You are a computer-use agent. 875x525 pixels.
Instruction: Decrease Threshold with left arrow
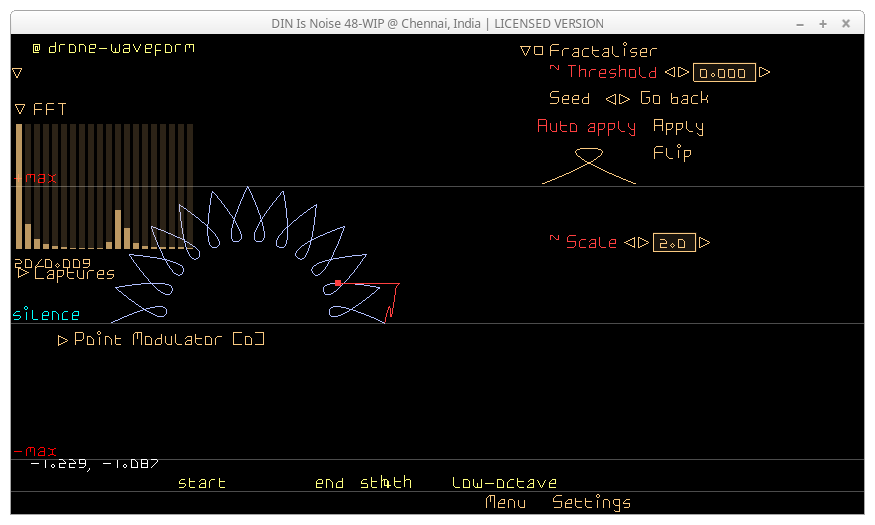[670, 72]
